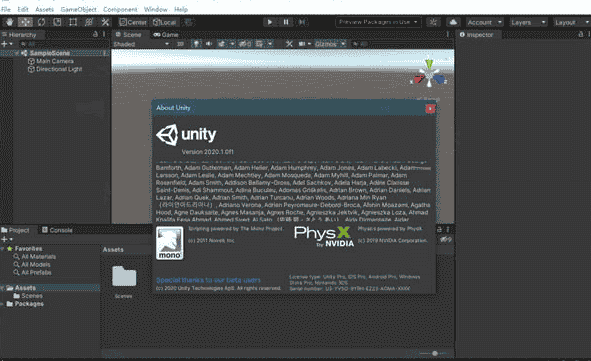
Task: Select the Hand tool in toolbar
Action: click(9, 22)
